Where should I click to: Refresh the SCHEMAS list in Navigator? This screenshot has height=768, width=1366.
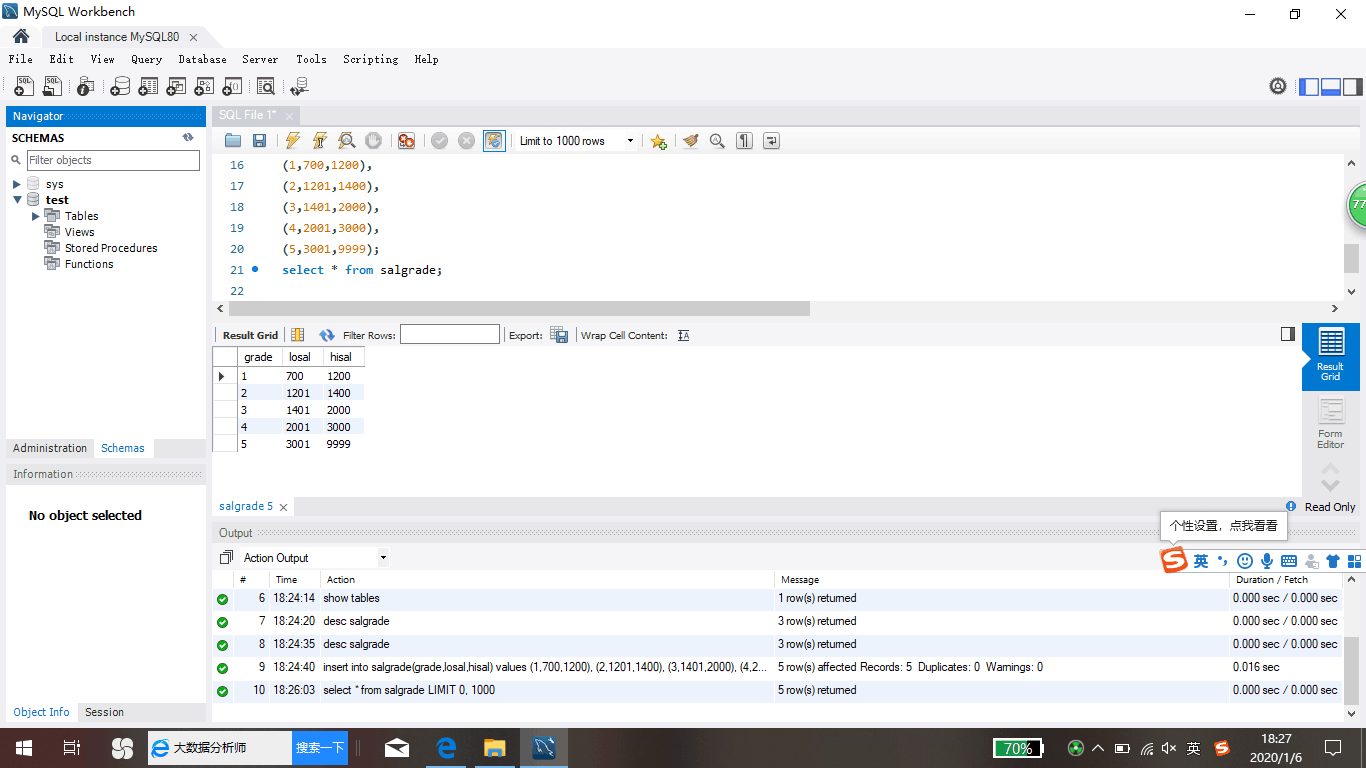(187, 138)
